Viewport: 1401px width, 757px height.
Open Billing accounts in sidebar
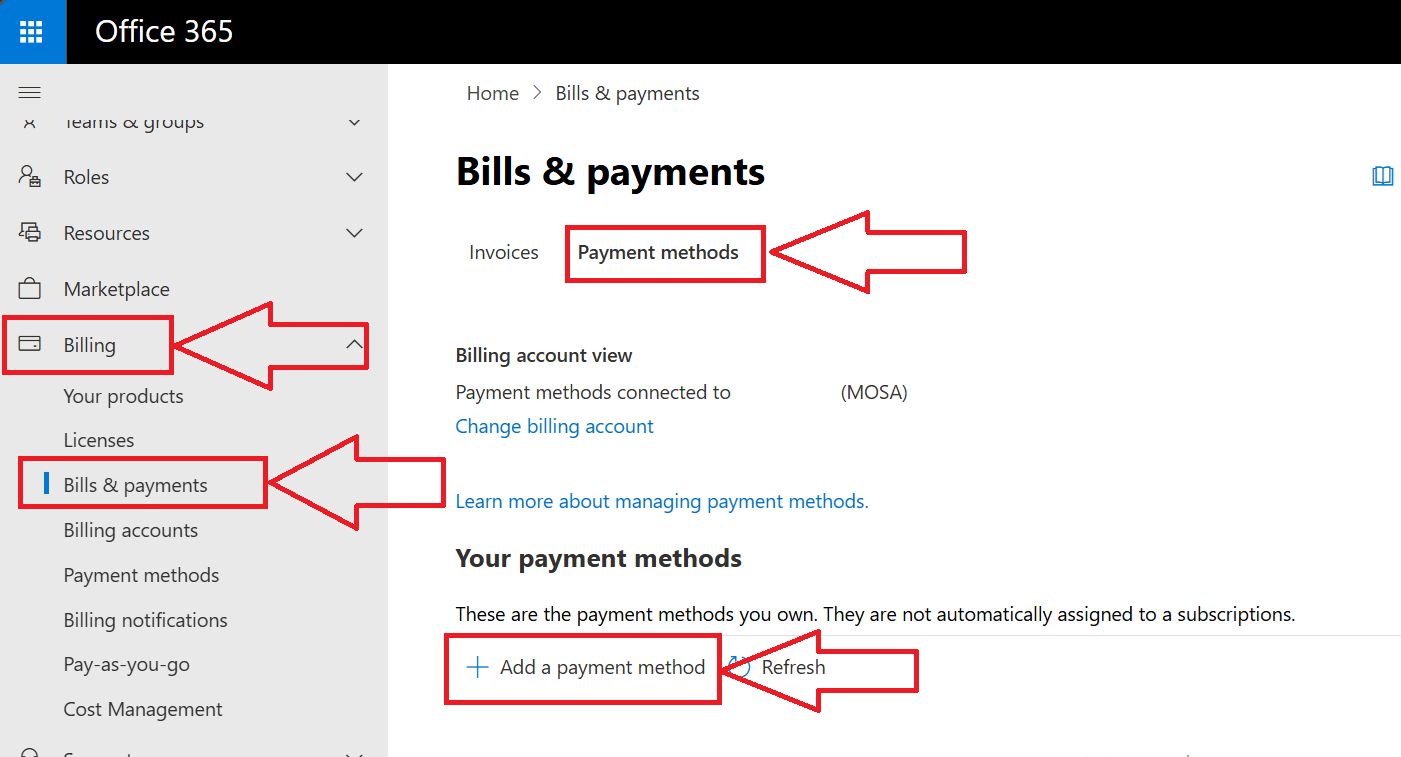click(131, 530)
